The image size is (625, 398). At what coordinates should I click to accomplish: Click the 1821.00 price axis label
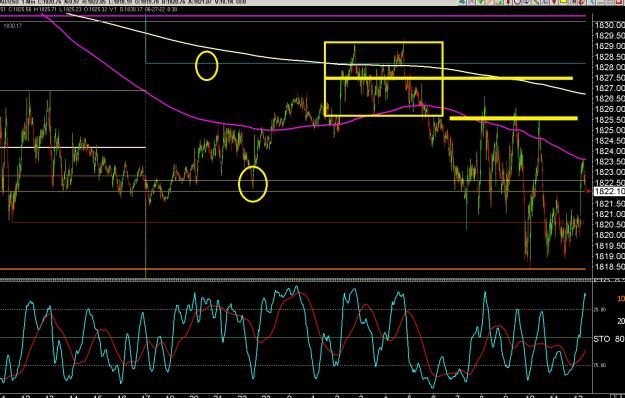[610, 214]
